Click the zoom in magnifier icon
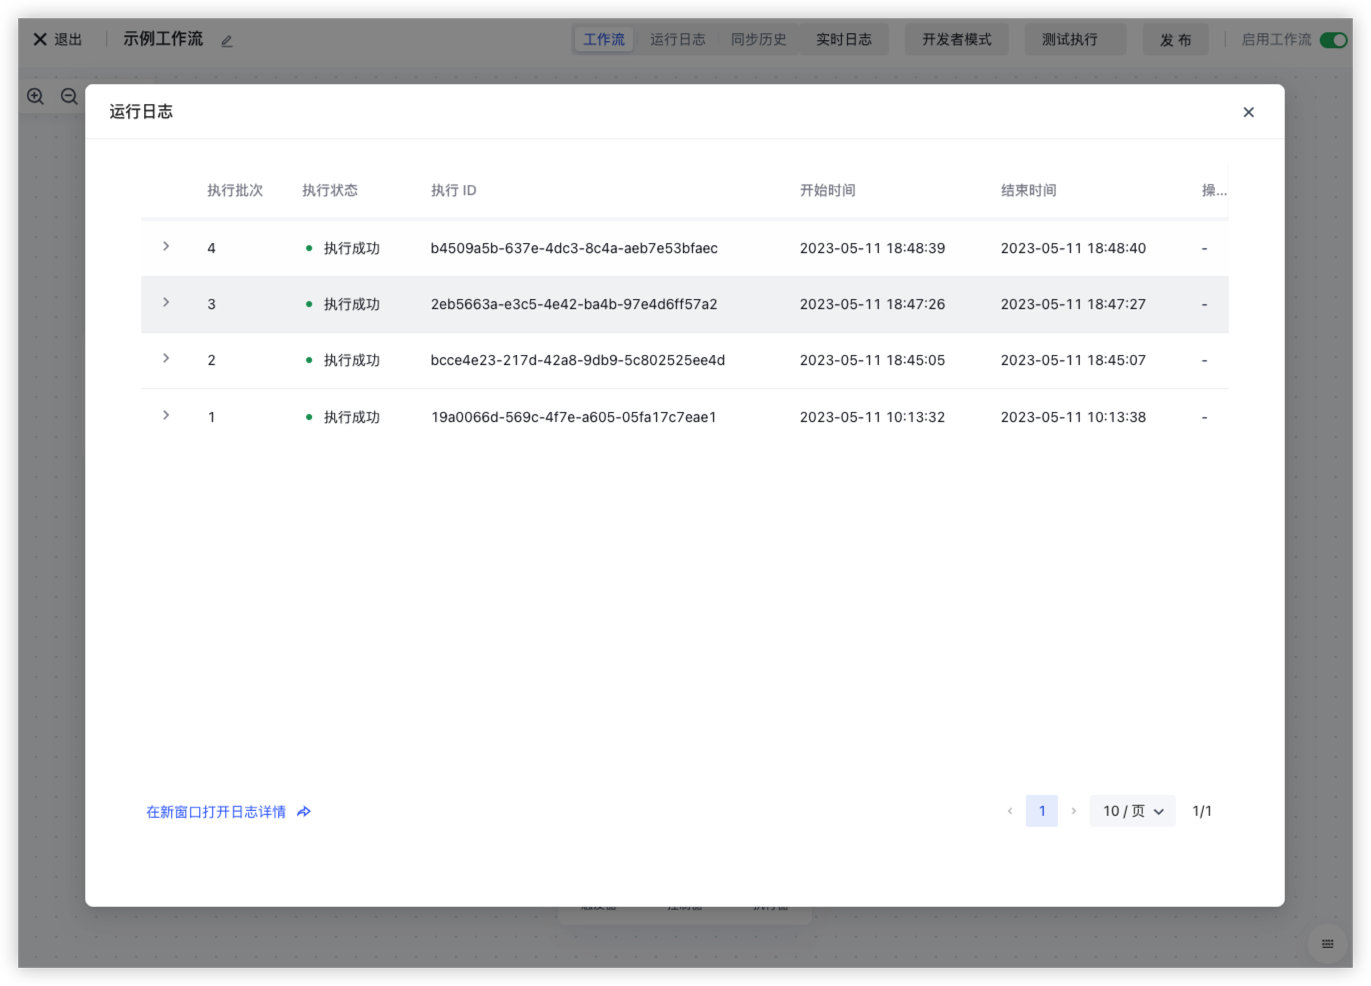The height and width of the screenshot is (986, 1371). click(x=36, y=97)
